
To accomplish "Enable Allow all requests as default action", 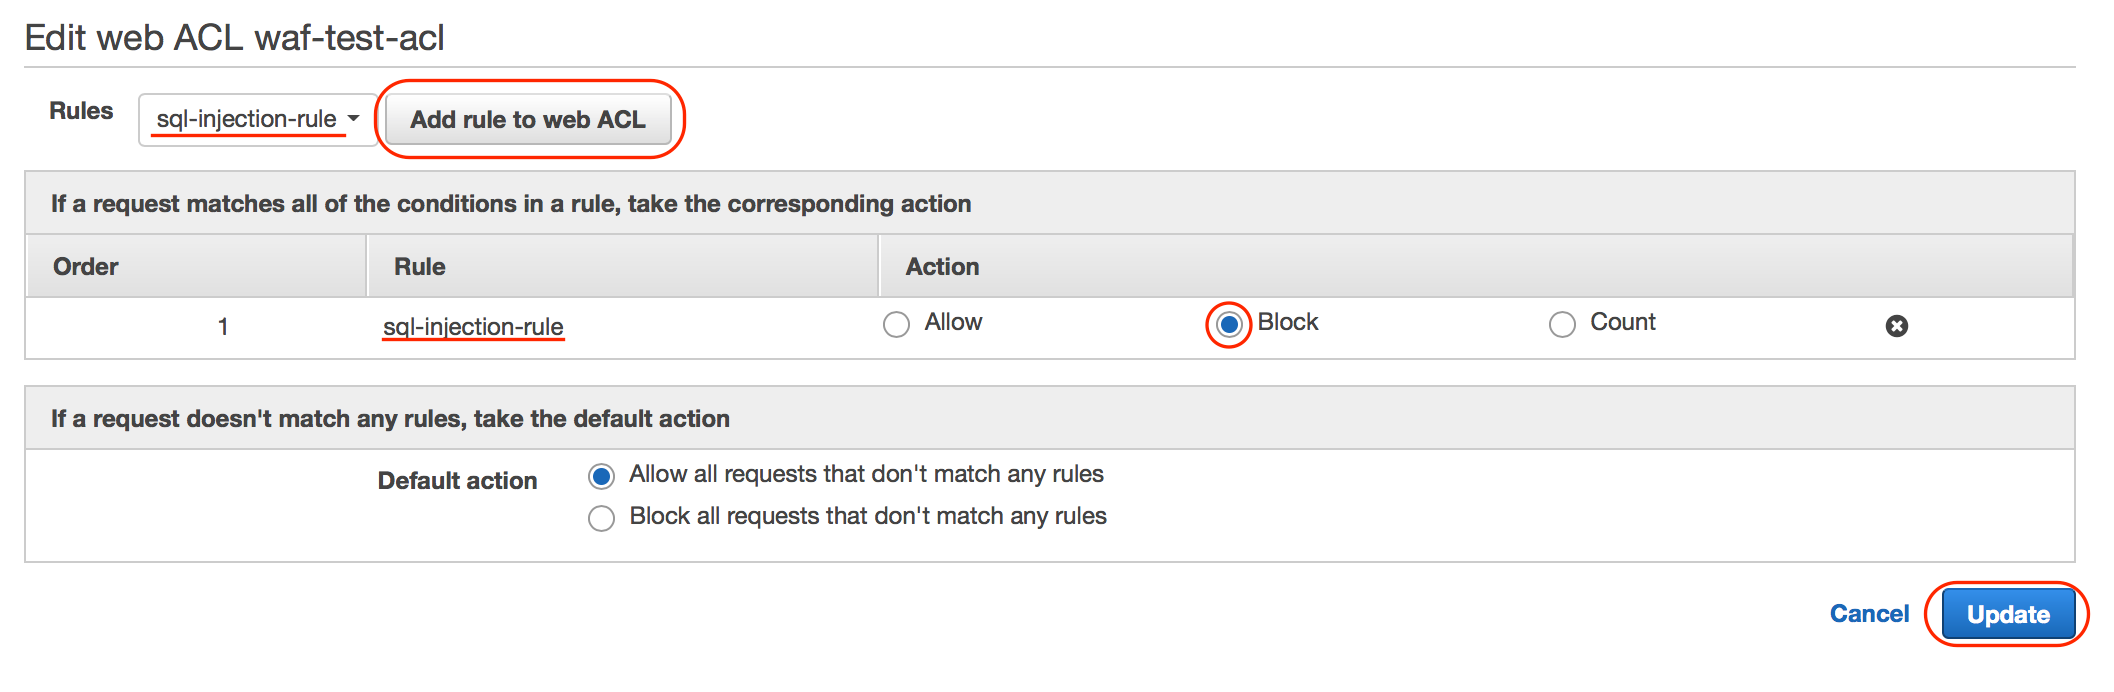I will 600,476.
